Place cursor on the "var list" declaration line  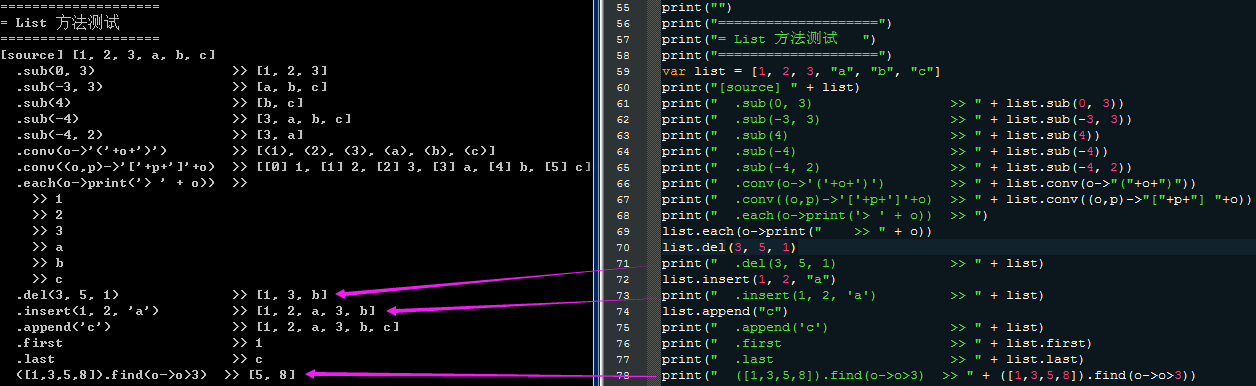tap(802, 71)
